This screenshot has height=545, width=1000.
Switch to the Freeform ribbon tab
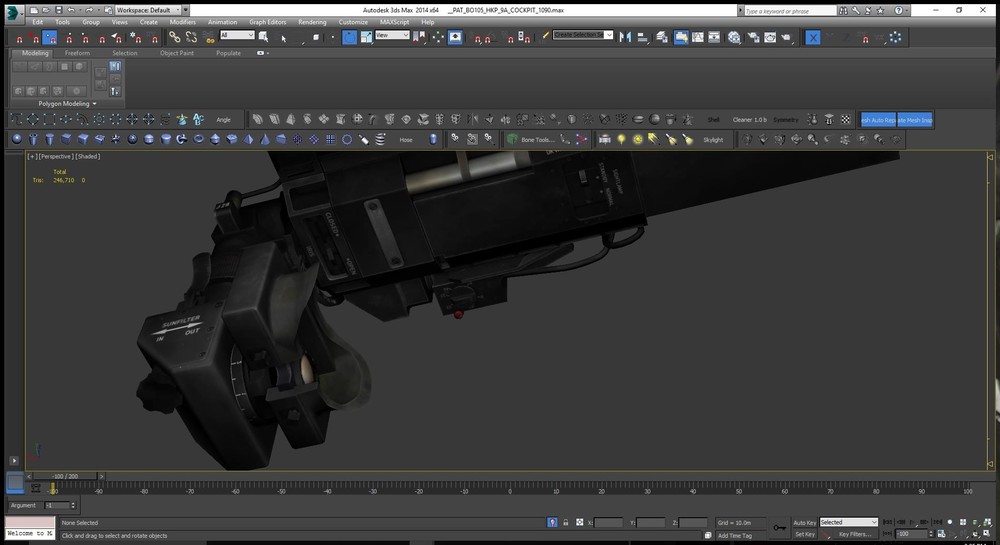pos(78,53)
